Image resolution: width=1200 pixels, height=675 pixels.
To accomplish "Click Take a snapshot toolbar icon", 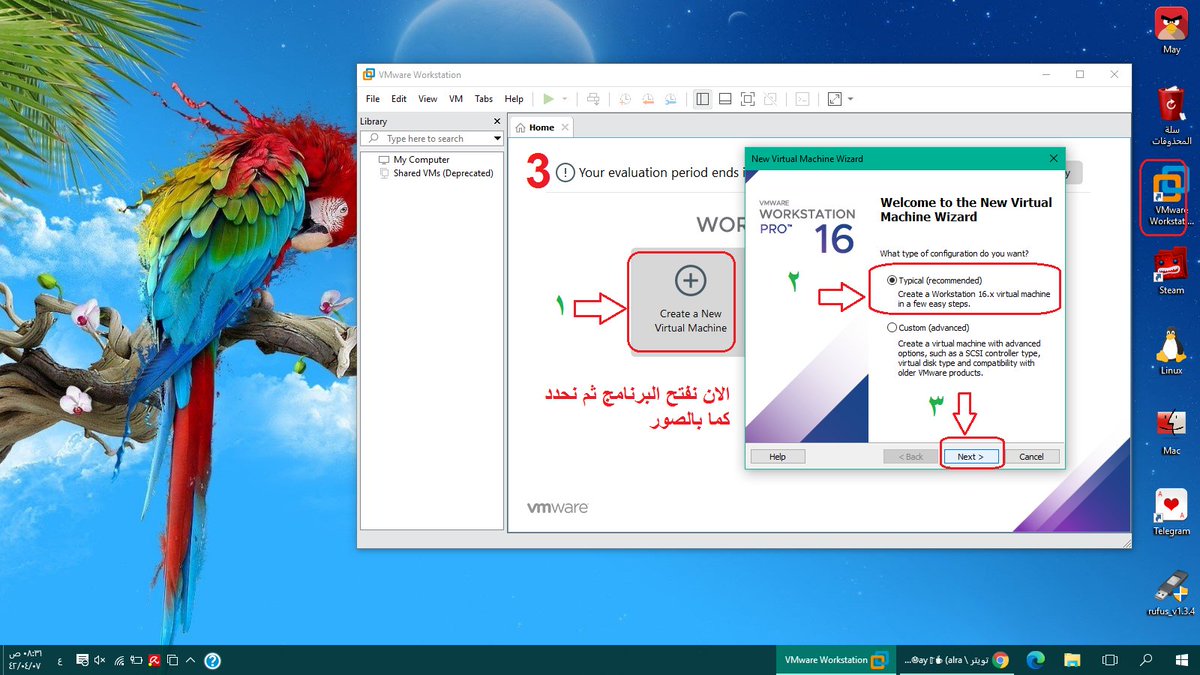I will (x=625, y=99).
